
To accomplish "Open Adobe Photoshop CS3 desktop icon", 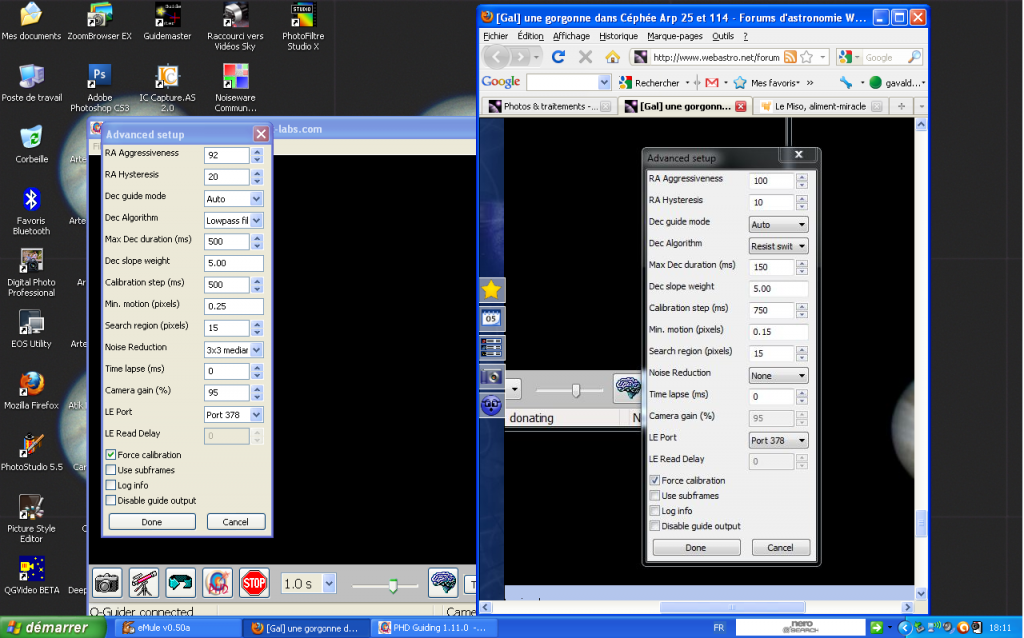I will click(x=100, y=88).
